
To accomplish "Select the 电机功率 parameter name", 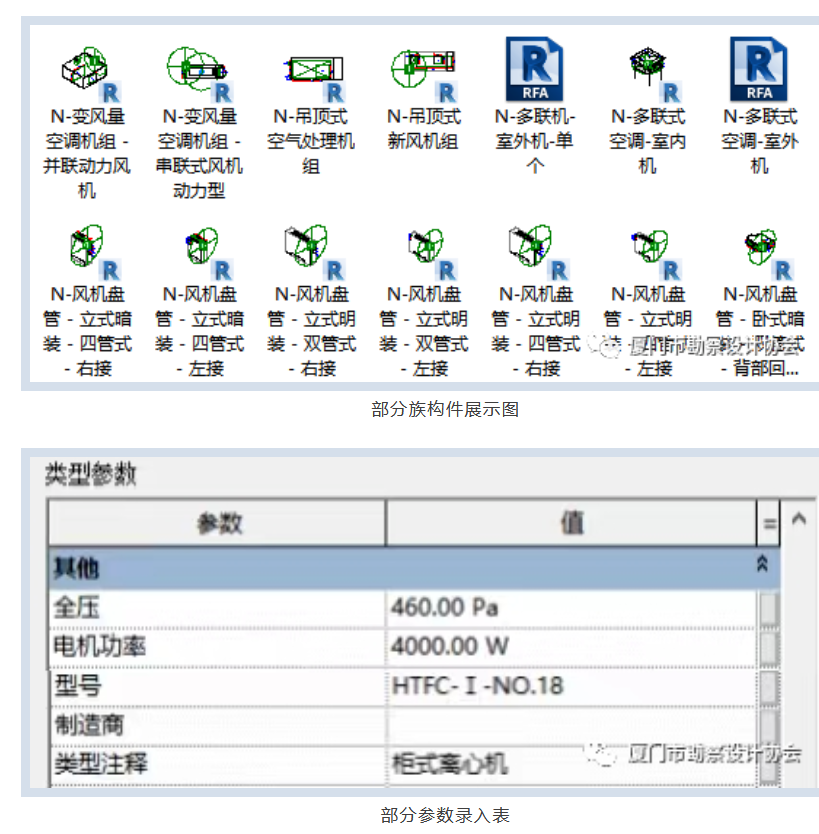I will point(99,647).
